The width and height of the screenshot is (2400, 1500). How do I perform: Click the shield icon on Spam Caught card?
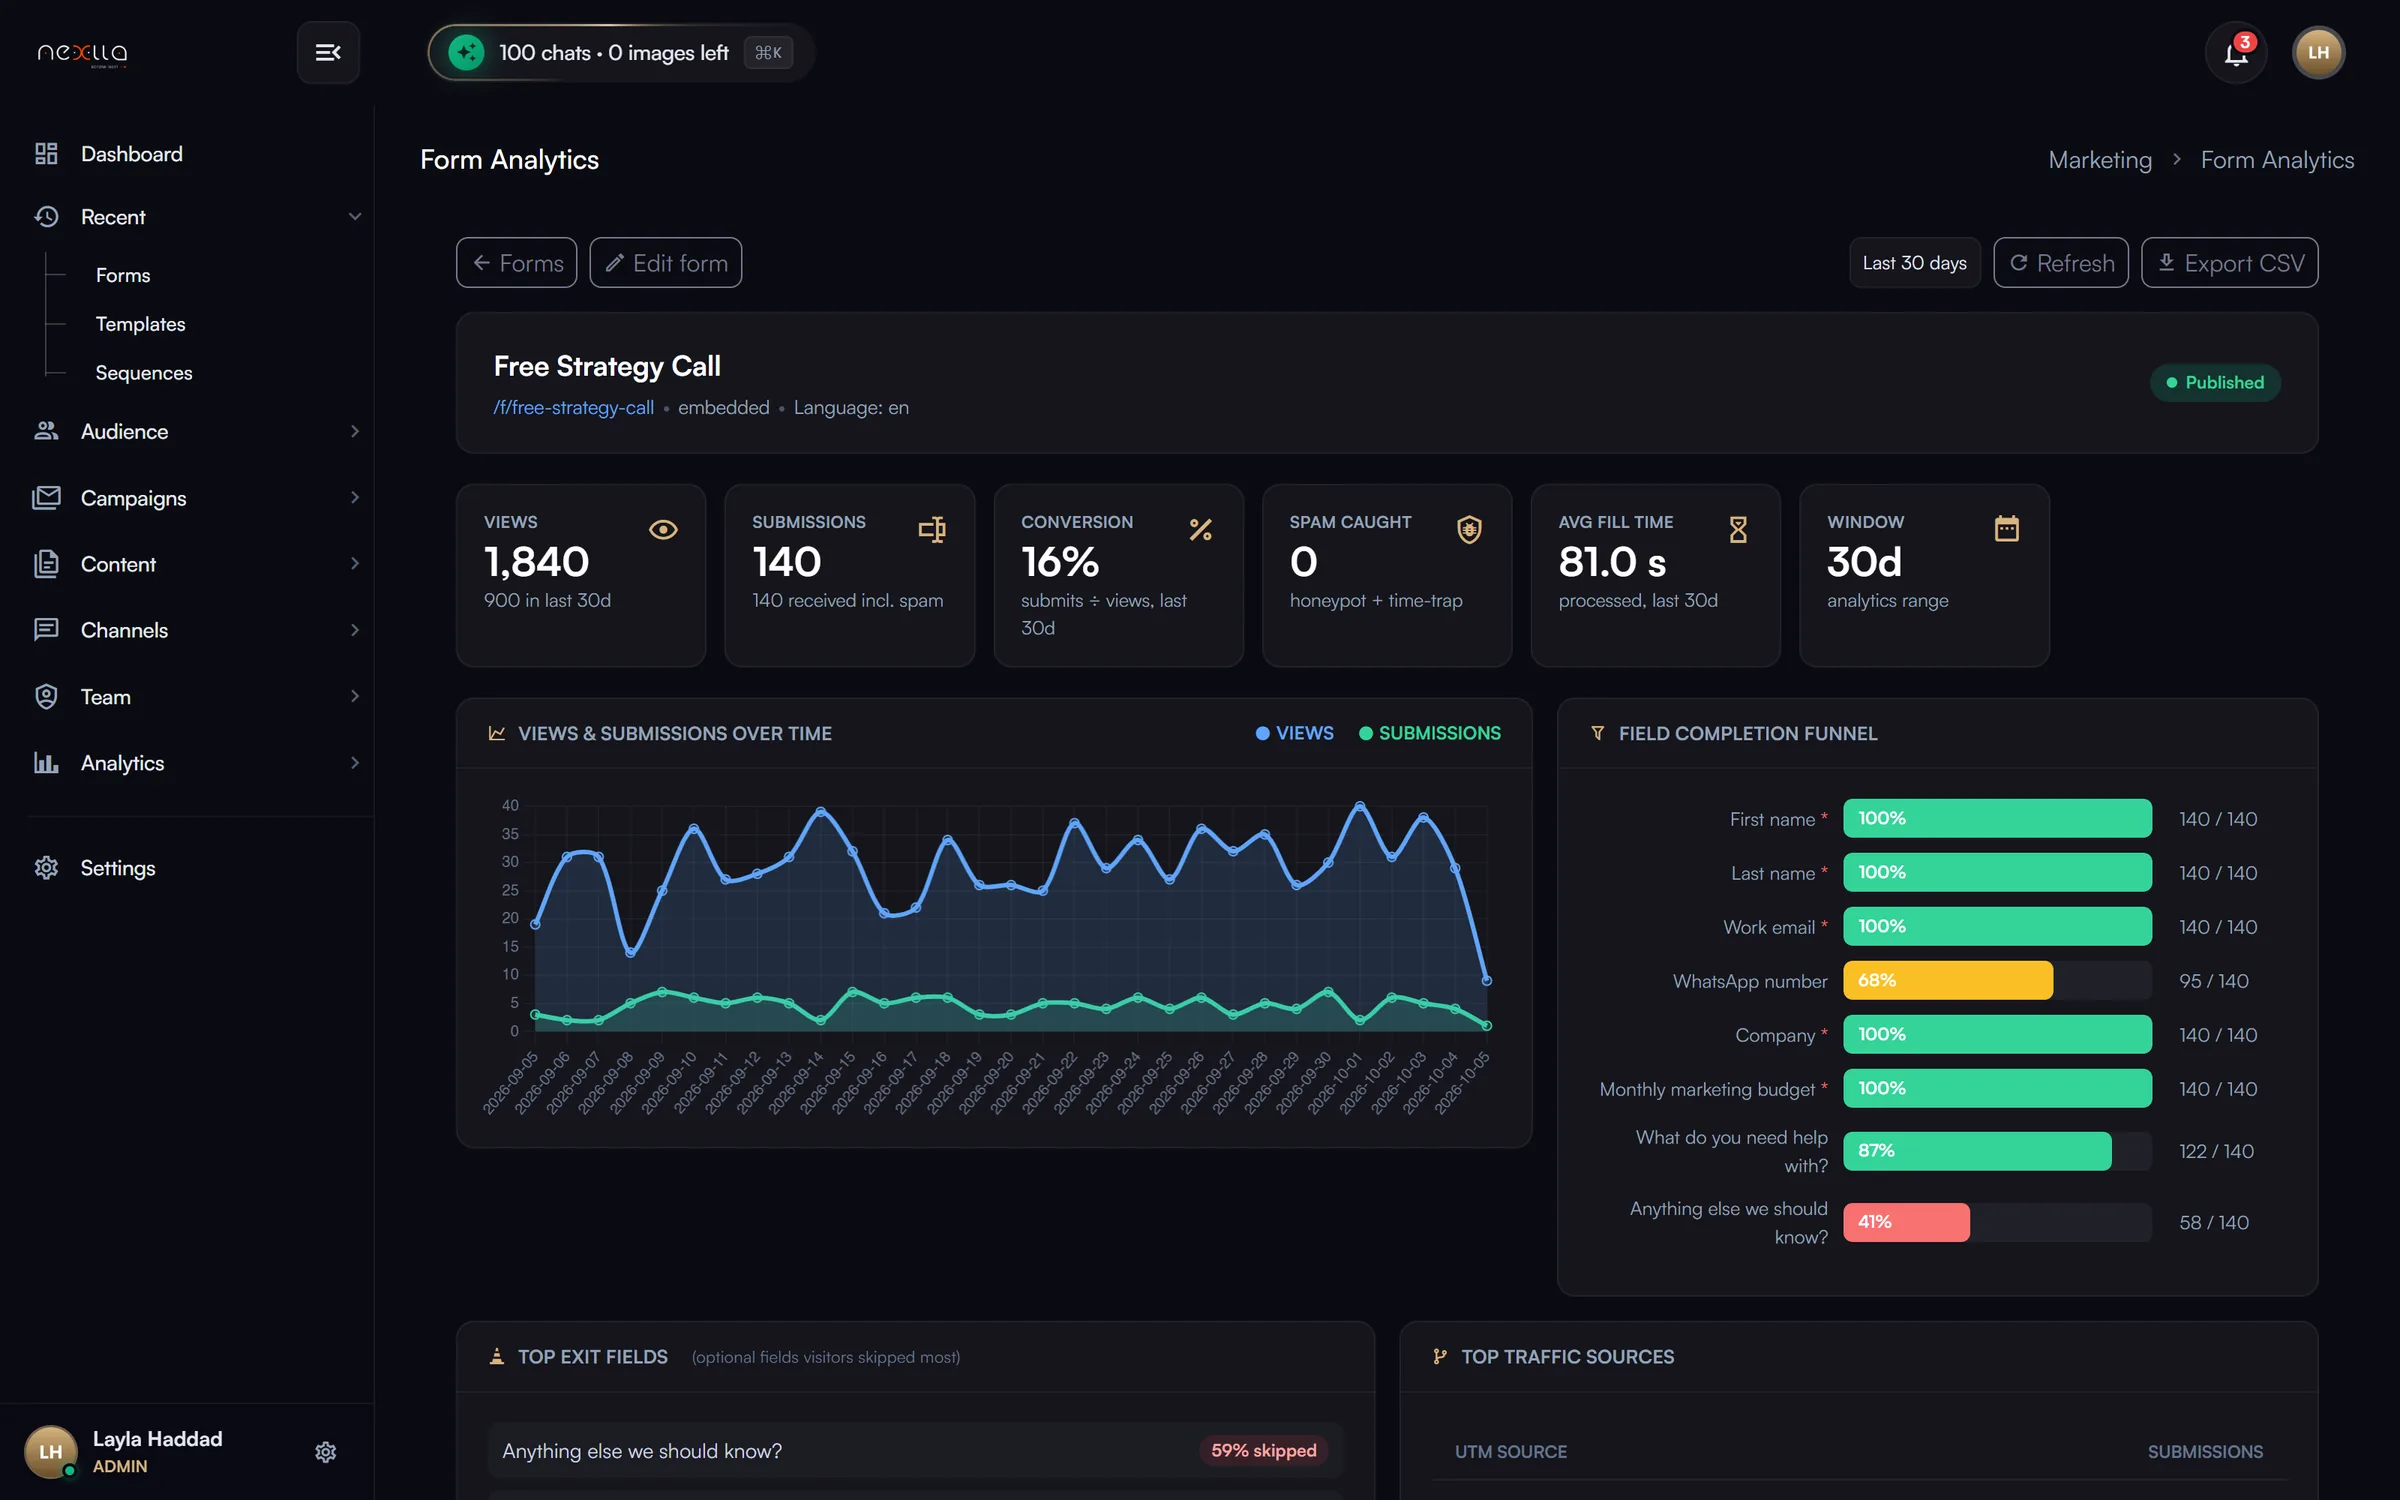[x=1469, y=529]
